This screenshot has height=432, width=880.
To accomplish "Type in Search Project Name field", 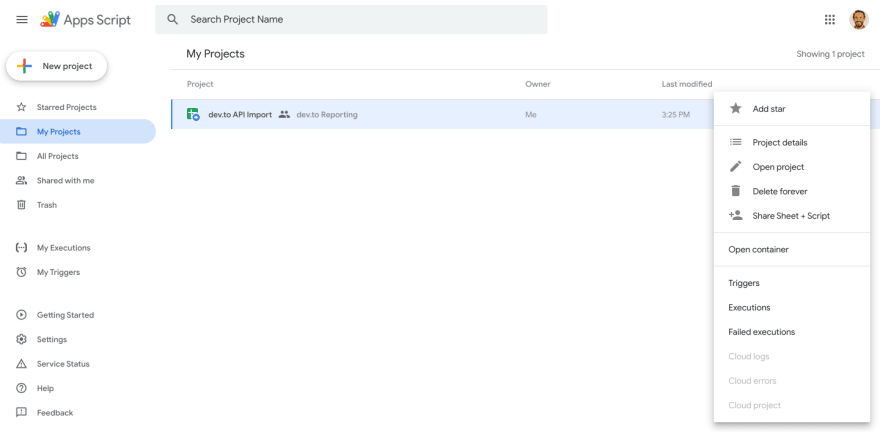I will click(360, 20).
